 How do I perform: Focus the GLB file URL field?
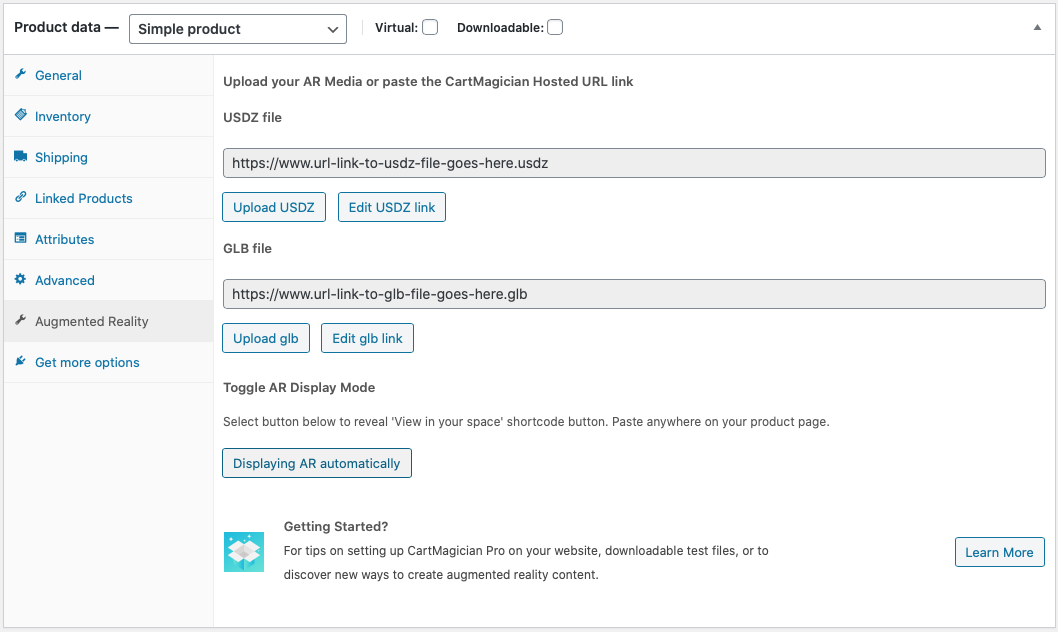634,294
